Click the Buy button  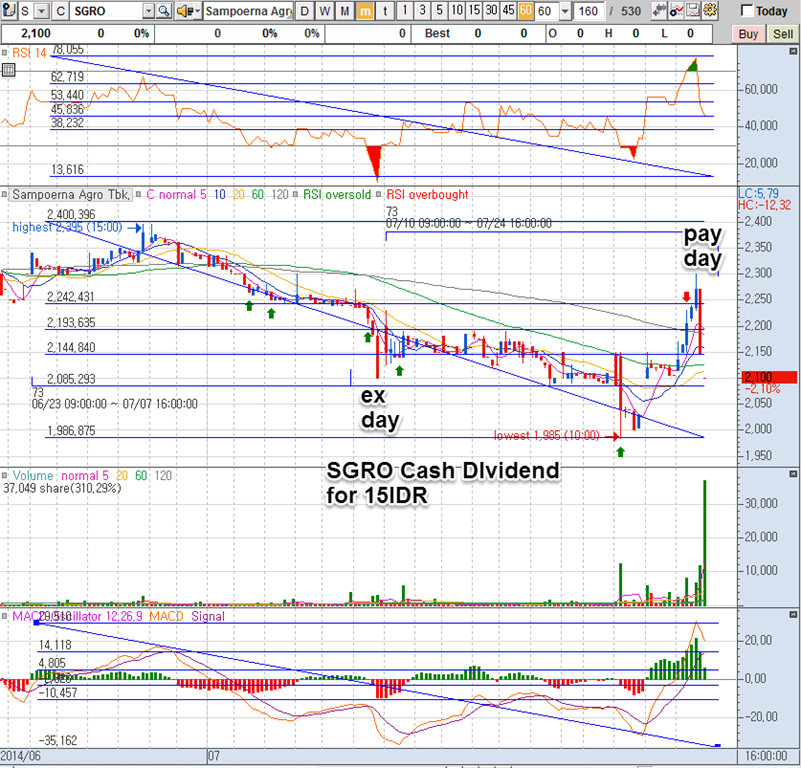click(748, 34)
